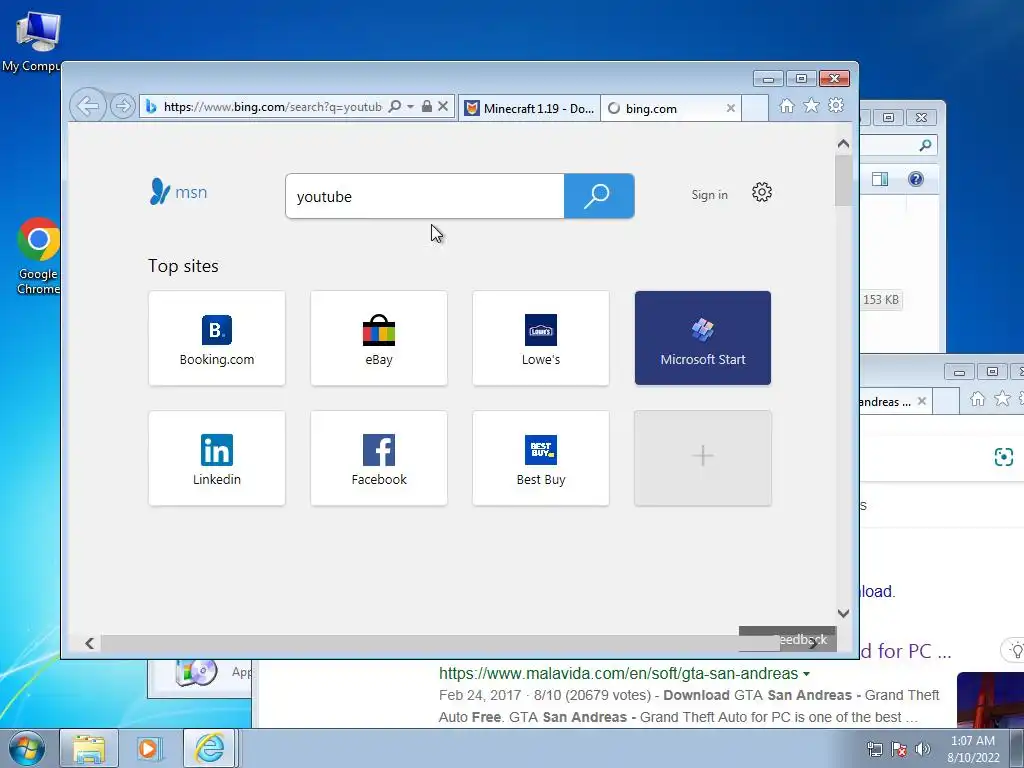Click the security lock icon in address bar

coord(426,106)
